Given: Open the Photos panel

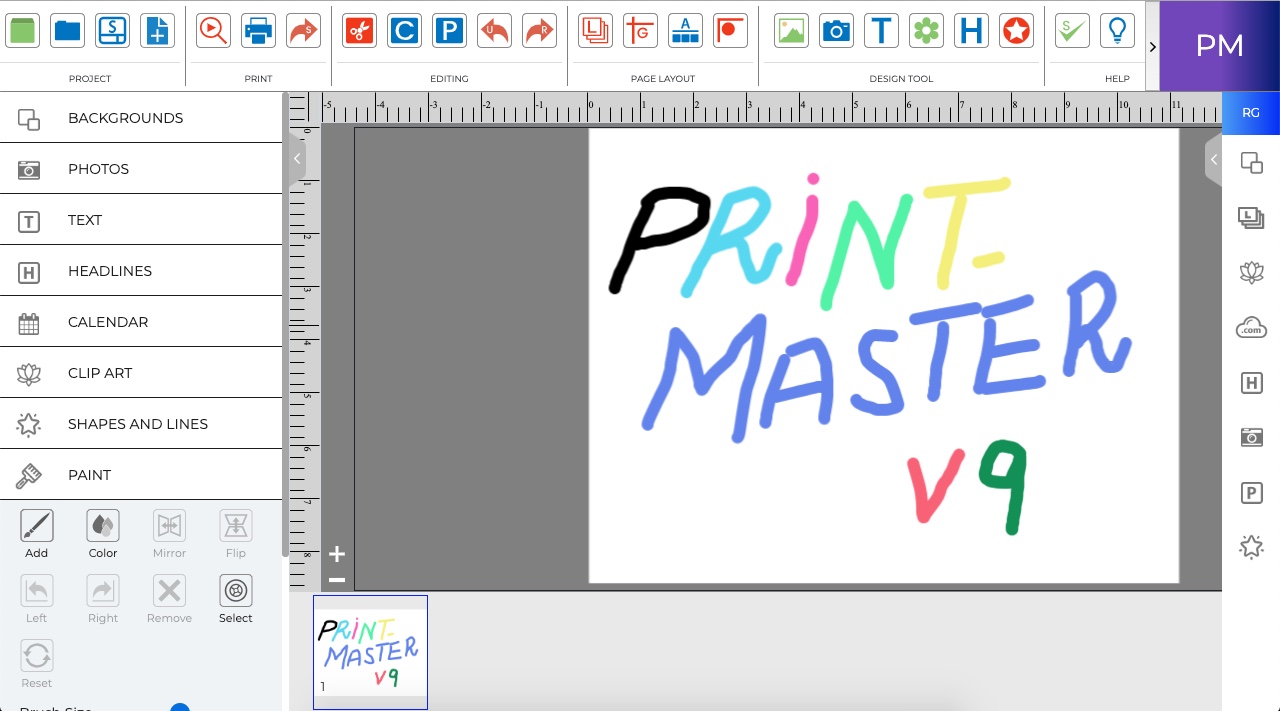Looking at the screenshot, I should [141, 169].
